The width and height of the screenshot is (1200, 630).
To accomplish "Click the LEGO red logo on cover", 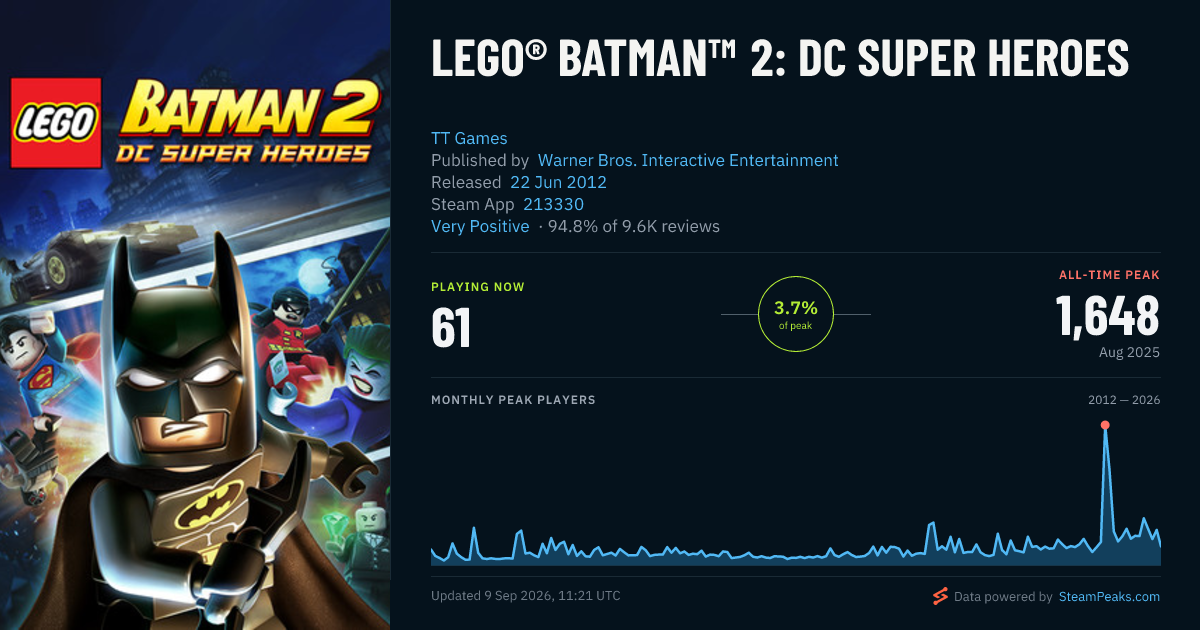I will point(55,122).
